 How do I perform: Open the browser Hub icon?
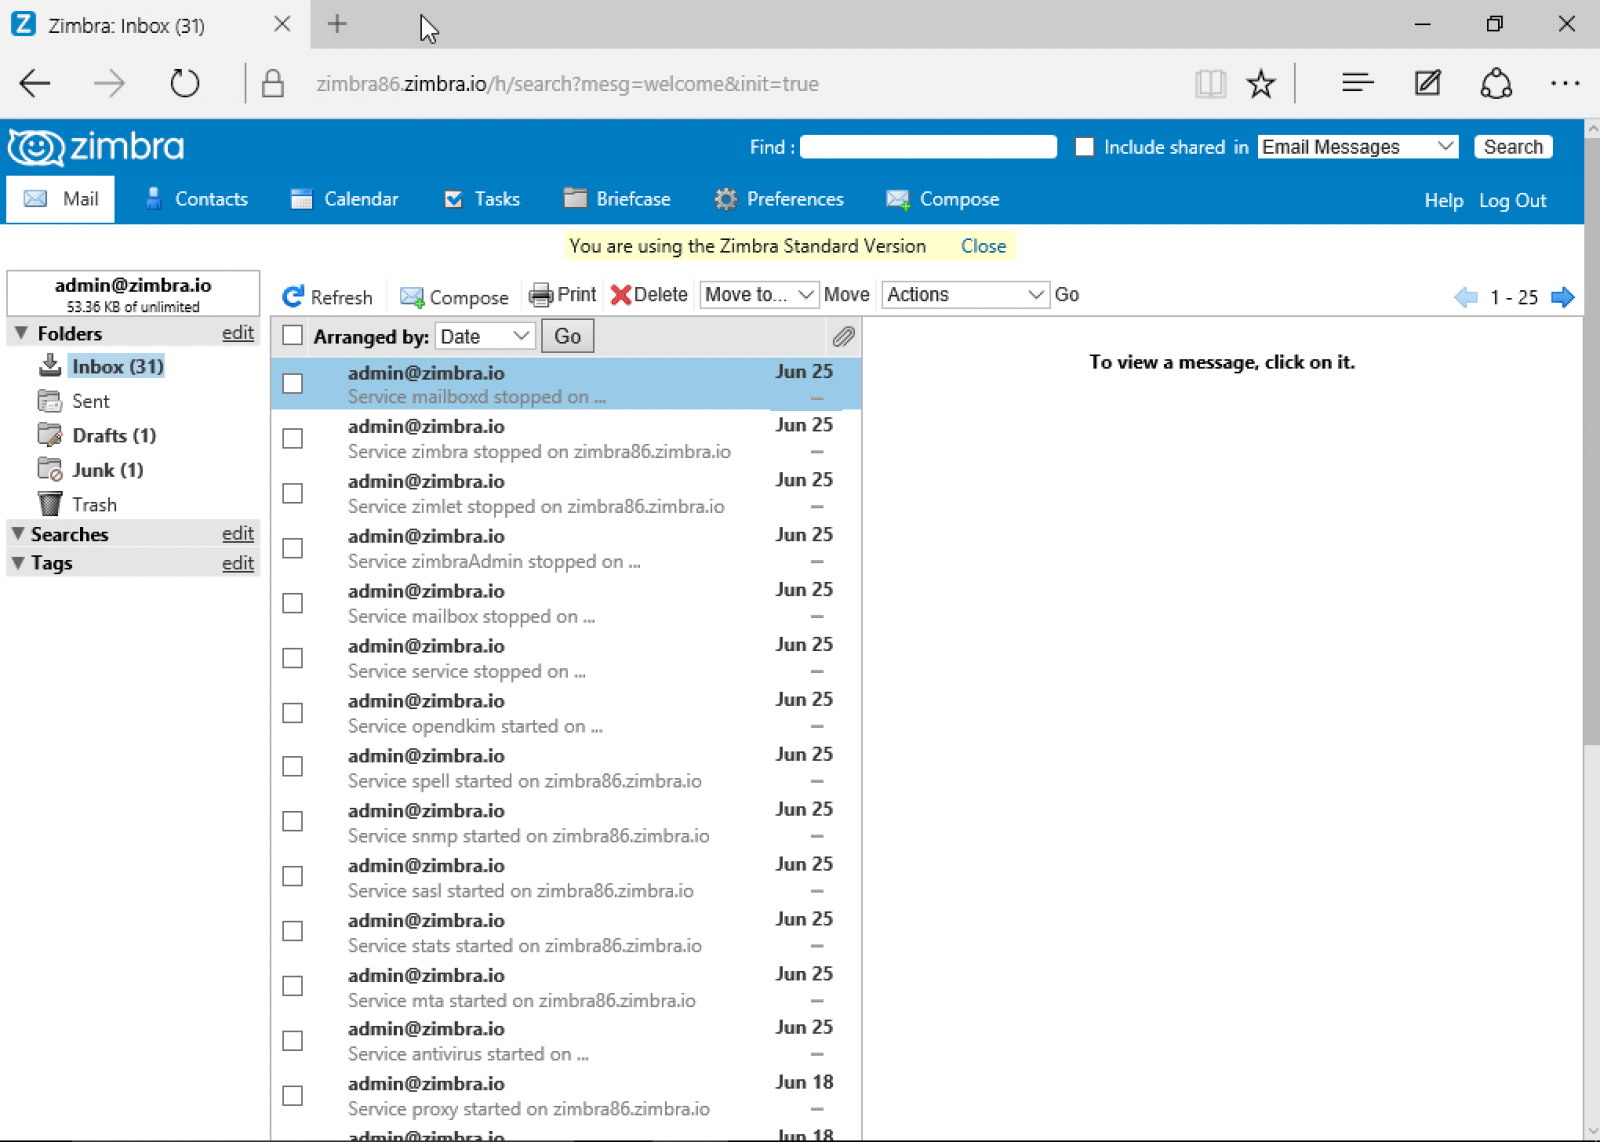point(1357,83)
